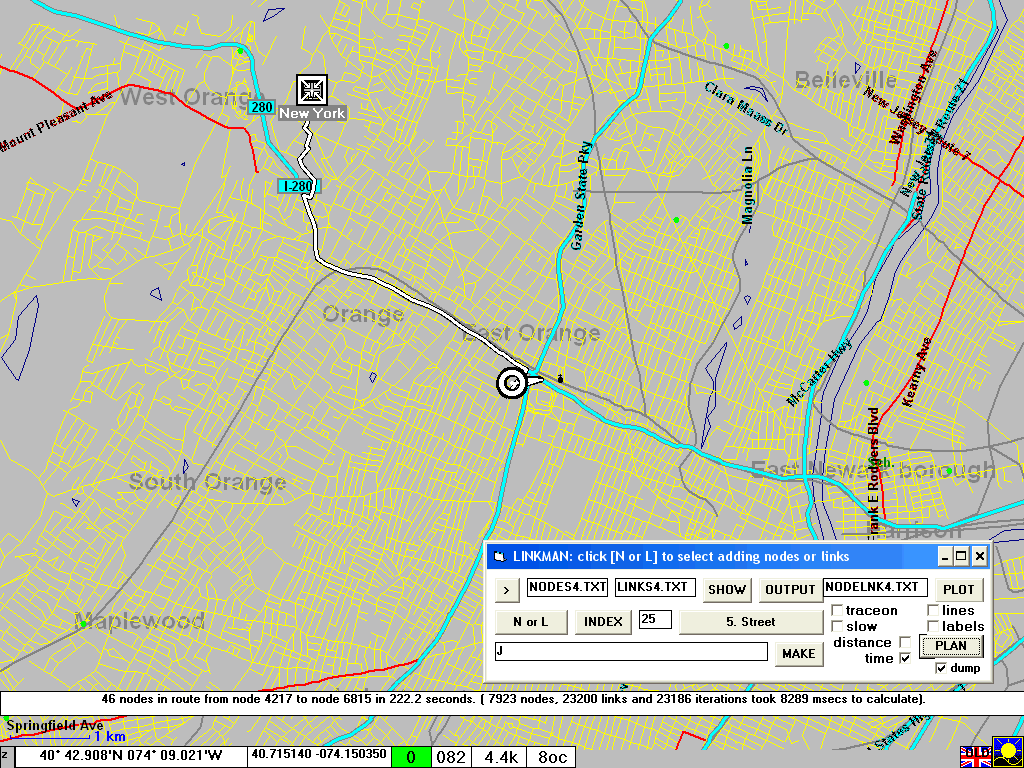Click the MAKE button
Screen dimensions: 1024x768
(x=799, y=653)
